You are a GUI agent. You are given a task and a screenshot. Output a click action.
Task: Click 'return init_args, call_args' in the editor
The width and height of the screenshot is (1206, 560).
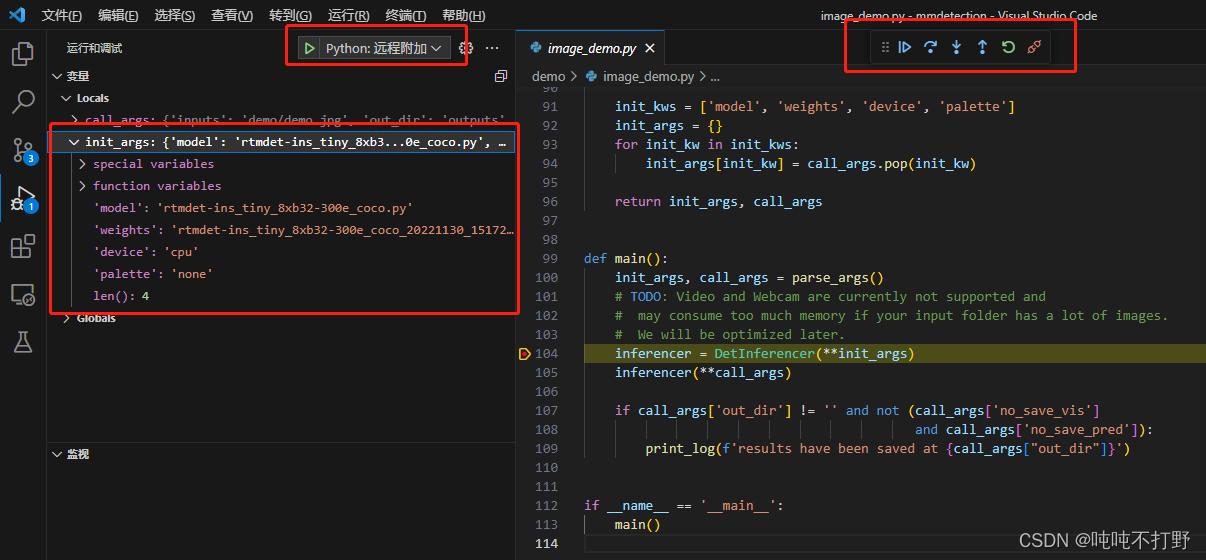point(718,201)
